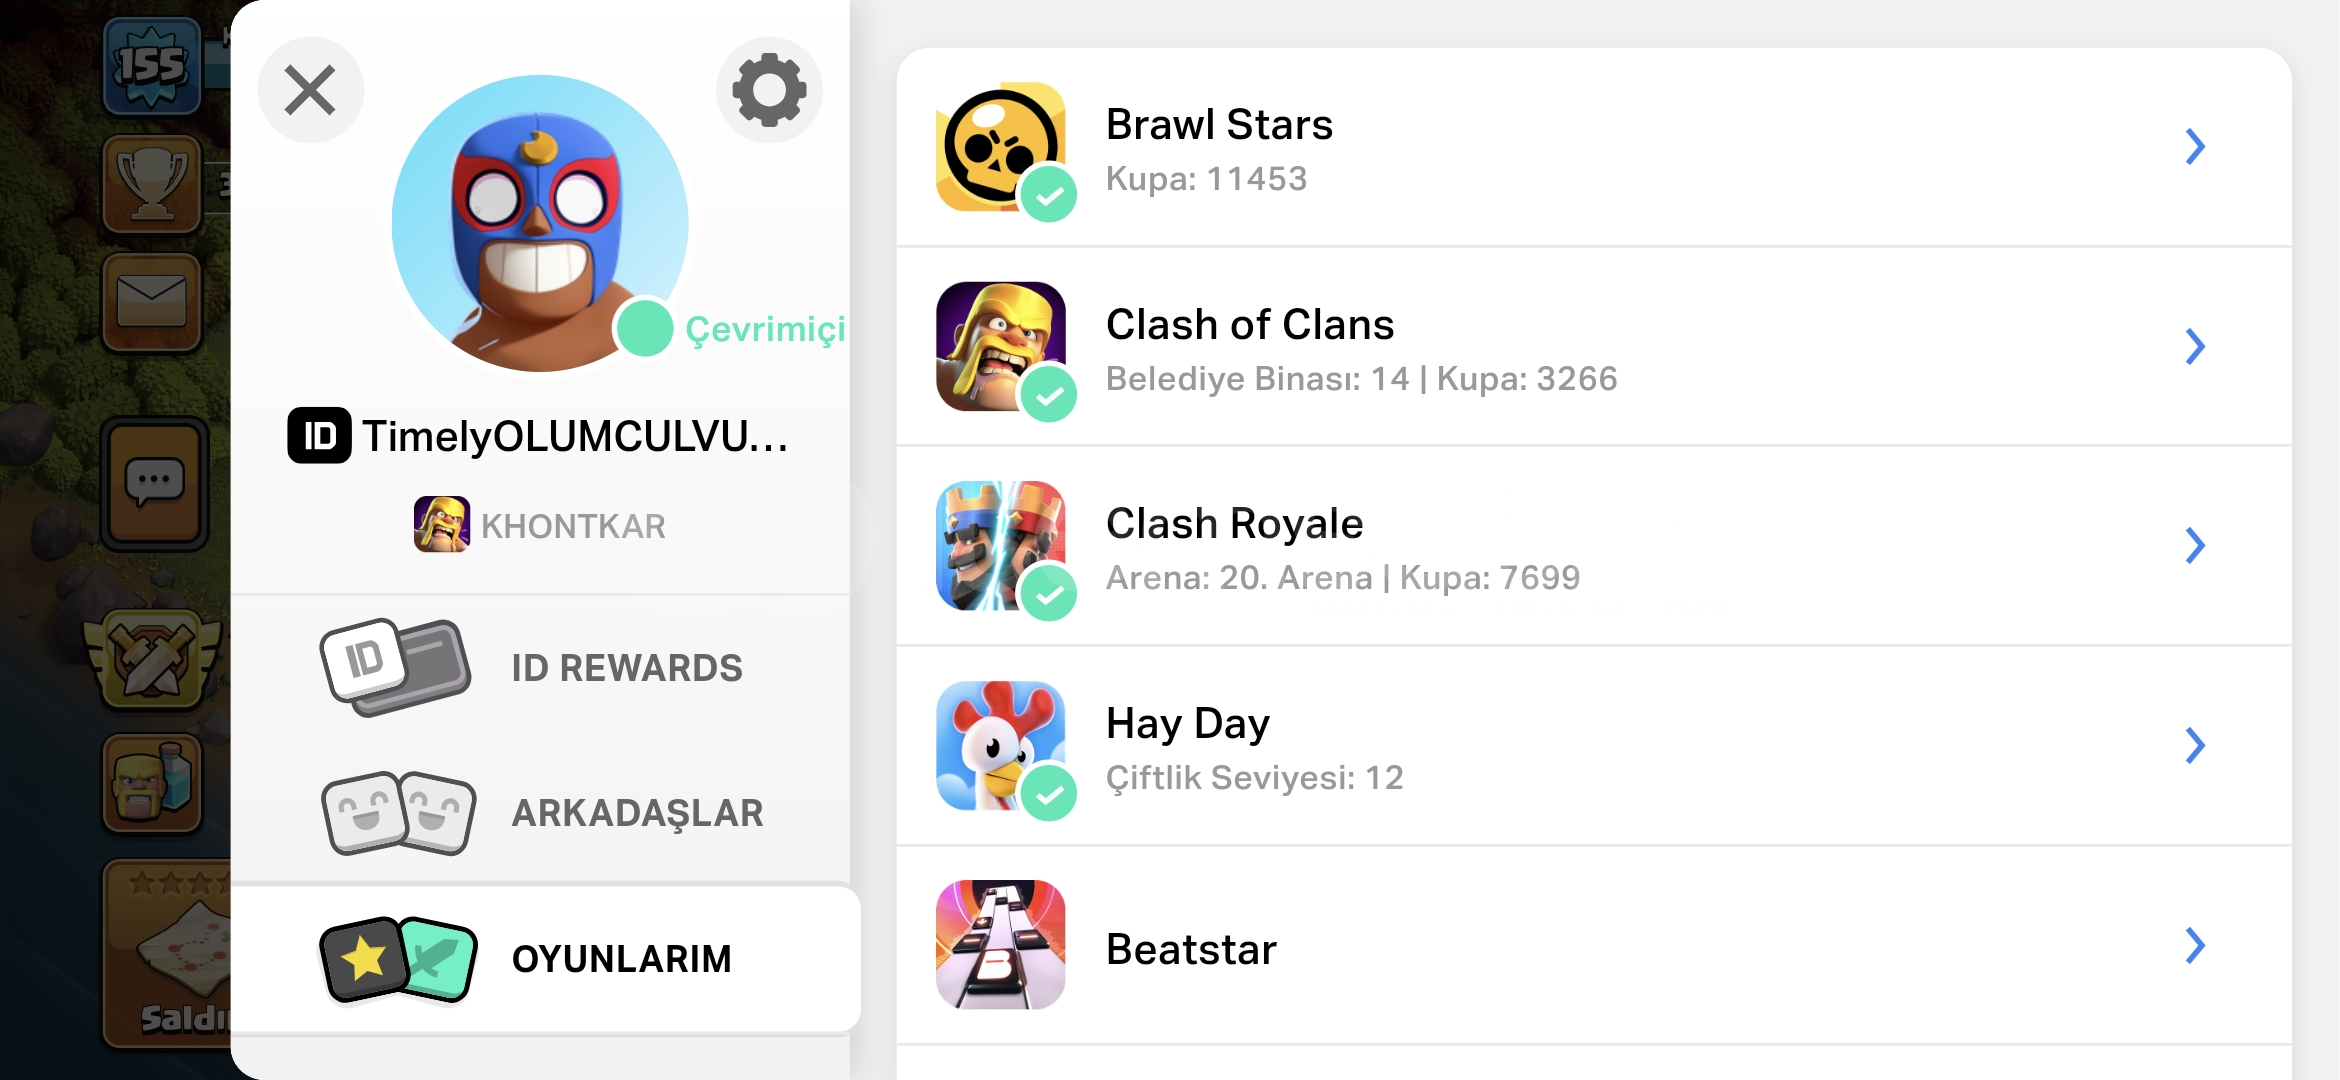The height and width of the screenshot is (1080, 2340).
Task: Open the trophy leaderboard icon
Action: (x=152, y=184)
